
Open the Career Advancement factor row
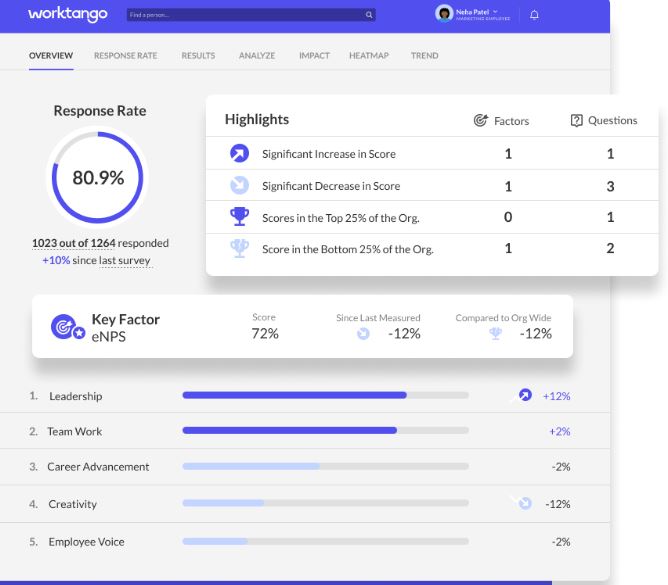coord(305,467)
